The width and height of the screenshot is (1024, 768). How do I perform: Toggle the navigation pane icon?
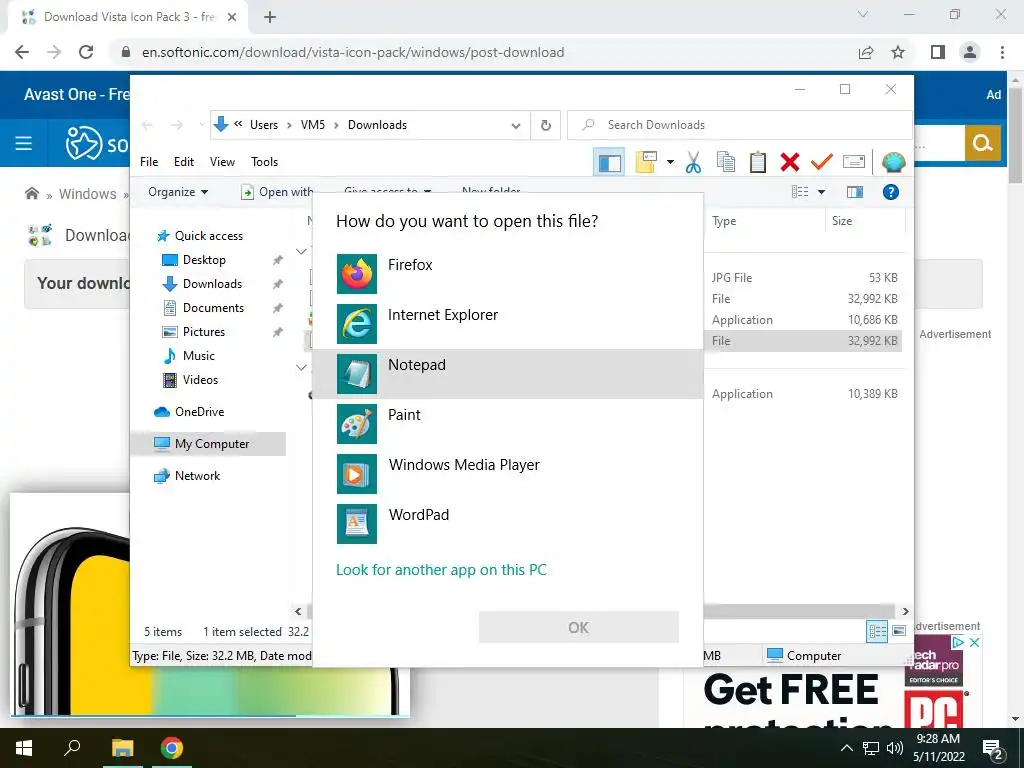pyautogui.click(x=609, y=162)
